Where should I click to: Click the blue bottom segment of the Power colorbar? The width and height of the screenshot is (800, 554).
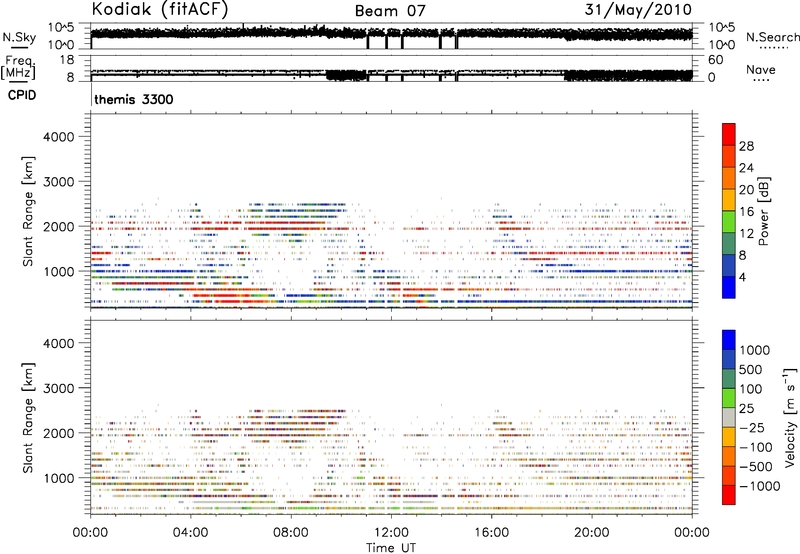pyautogui.click(x=729, y=287)
